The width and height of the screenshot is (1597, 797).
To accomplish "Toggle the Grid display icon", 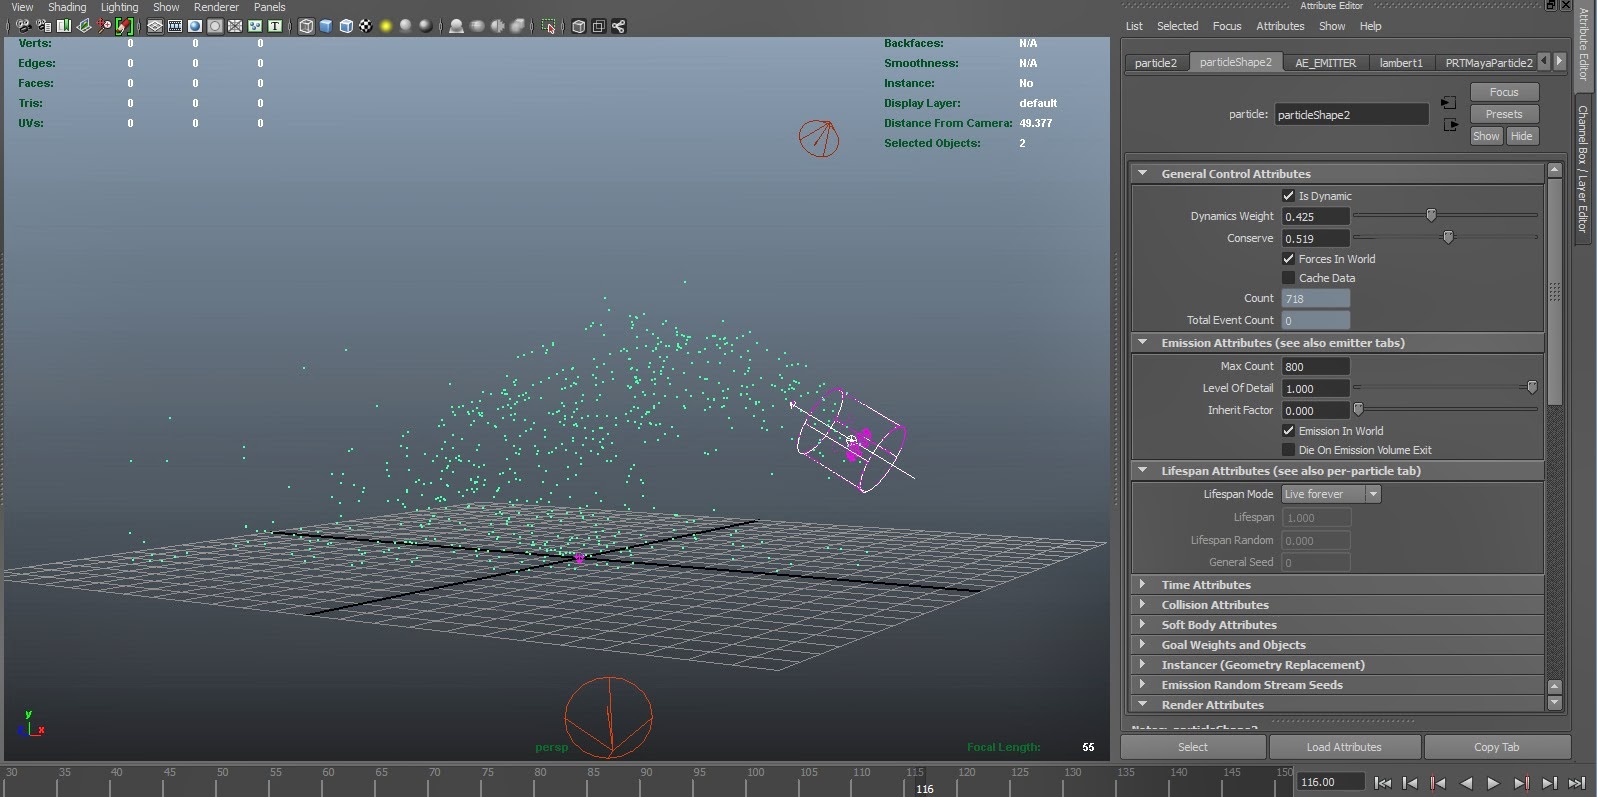I will (155, 26).
